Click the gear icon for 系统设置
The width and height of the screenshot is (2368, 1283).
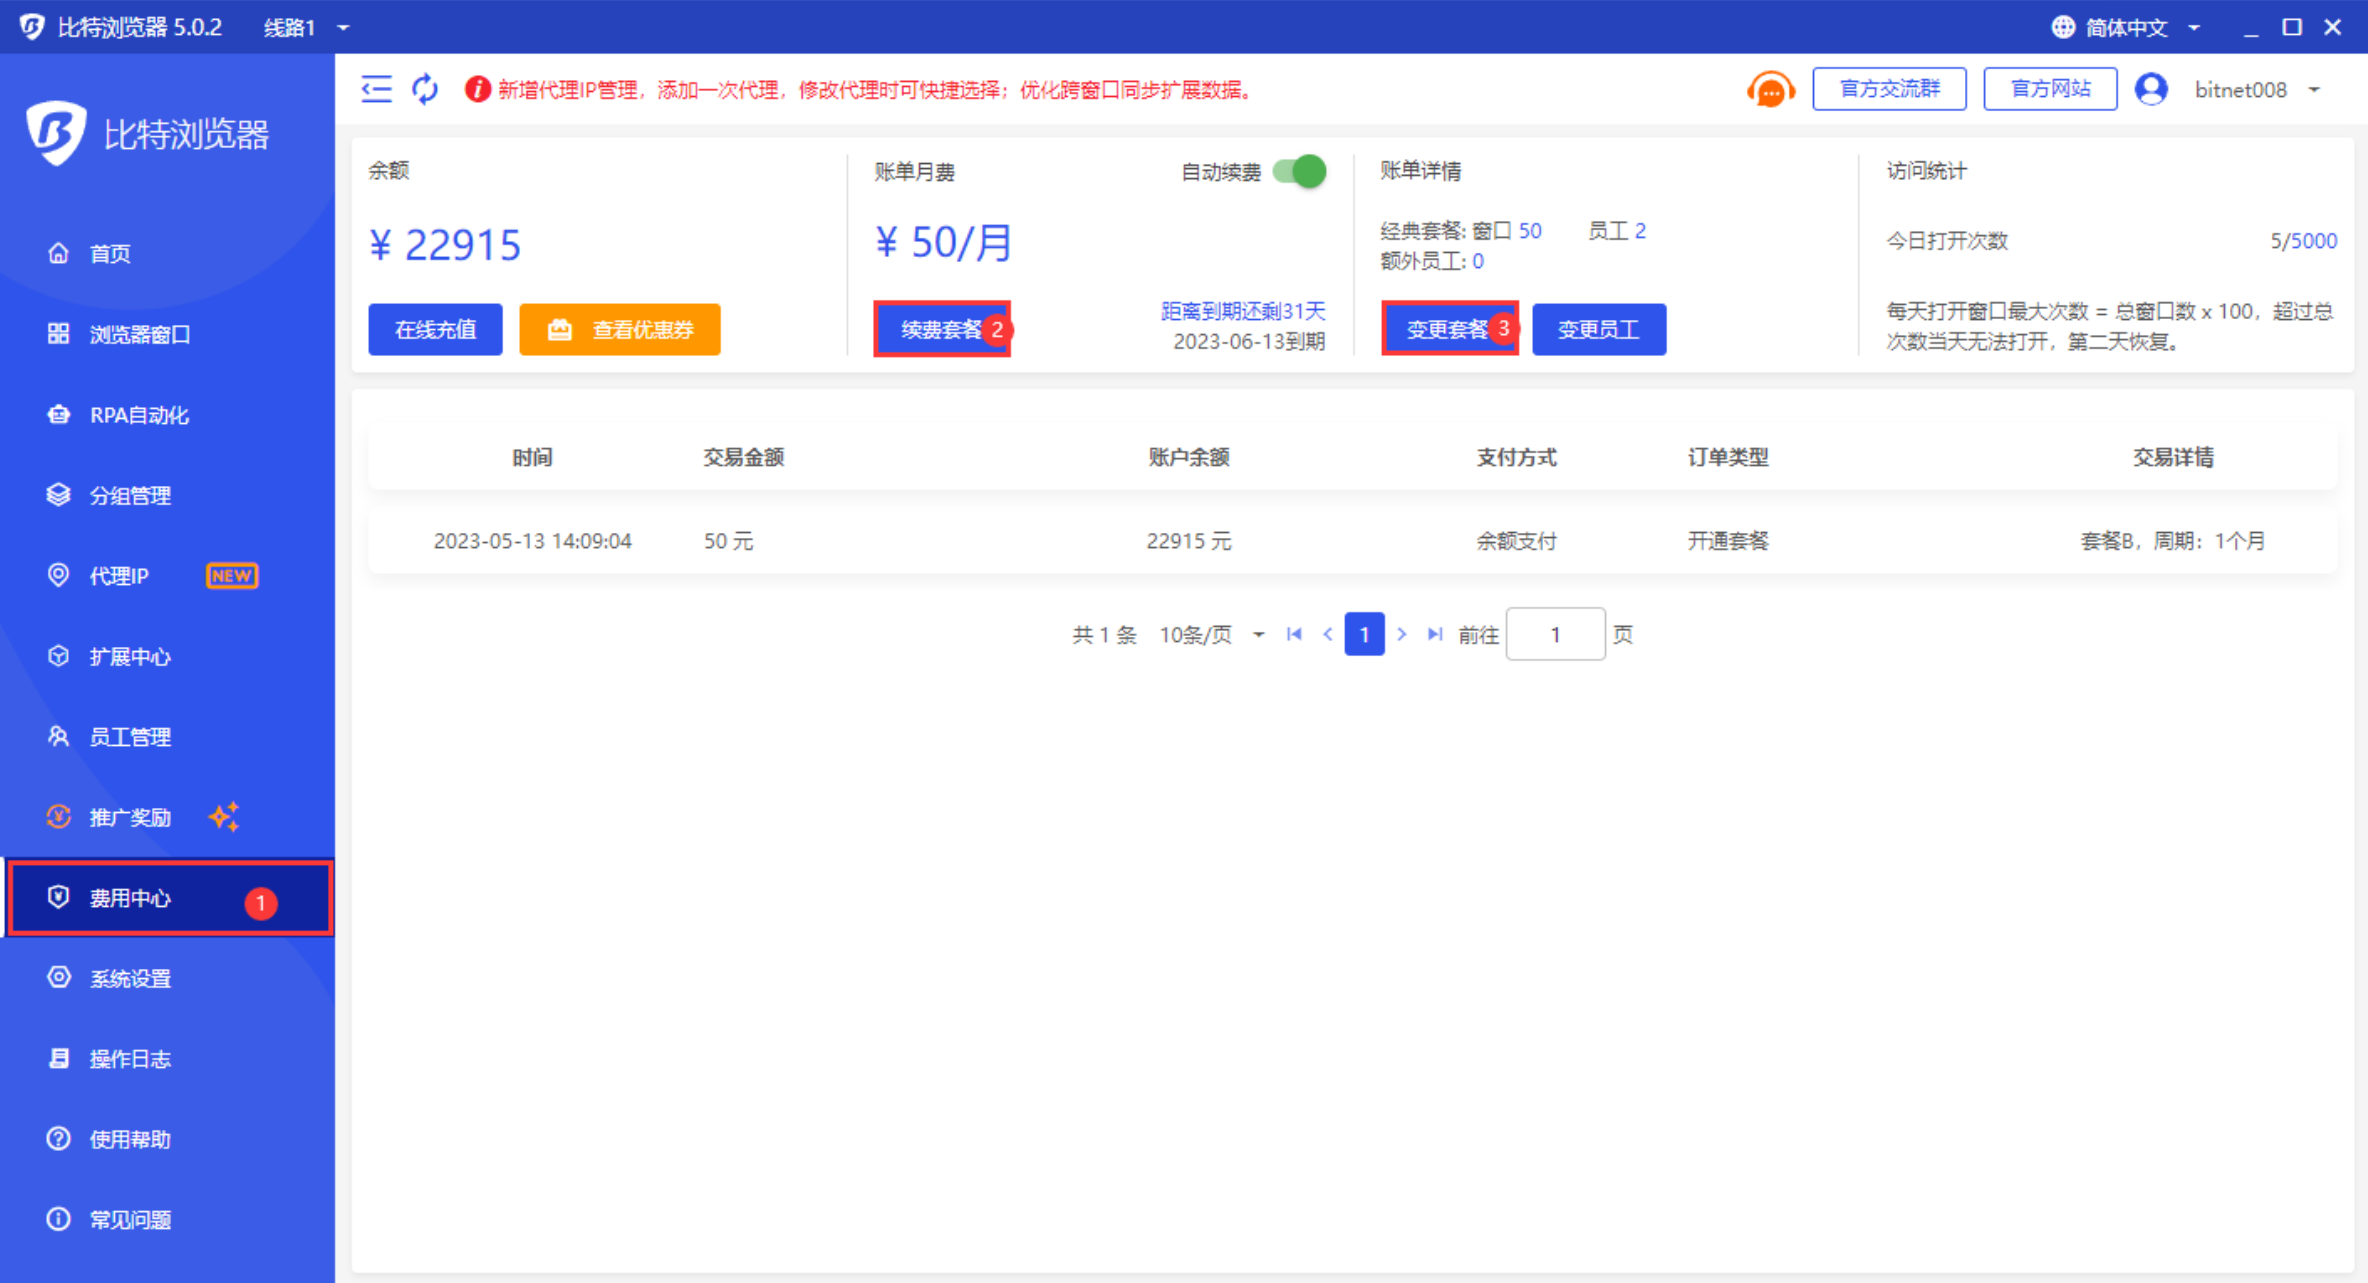click(58, 977)
